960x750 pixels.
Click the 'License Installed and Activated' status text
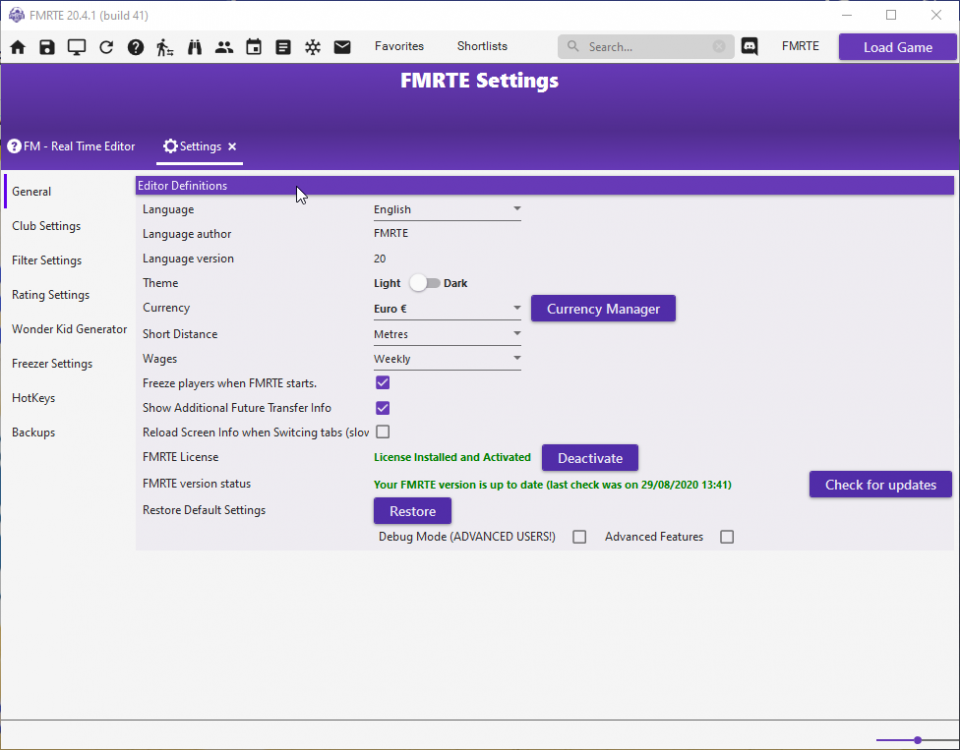(x=452, y=457)
